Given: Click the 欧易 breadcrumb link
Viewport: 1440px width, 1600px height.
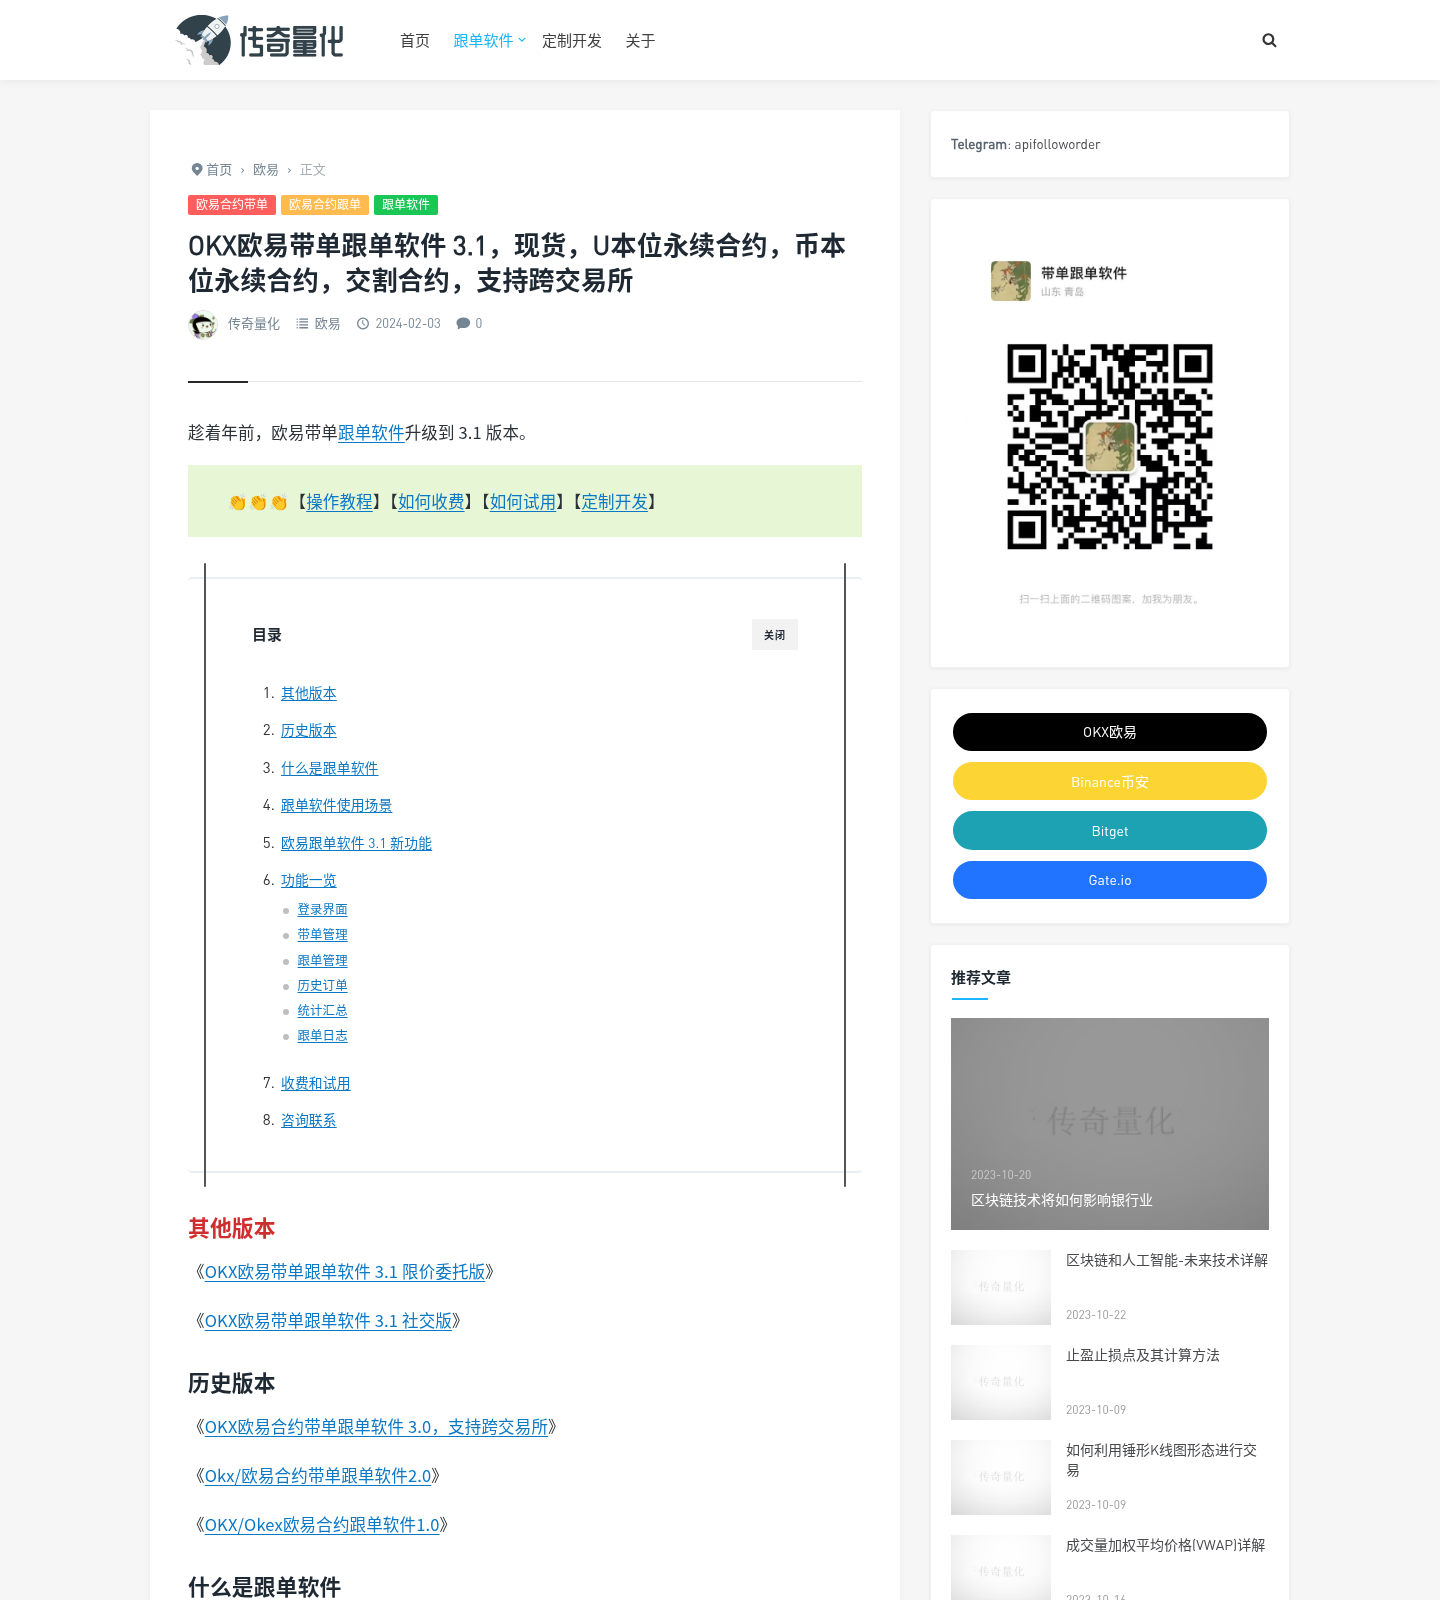Looking at the screenshot, I should tap(266, 170).
